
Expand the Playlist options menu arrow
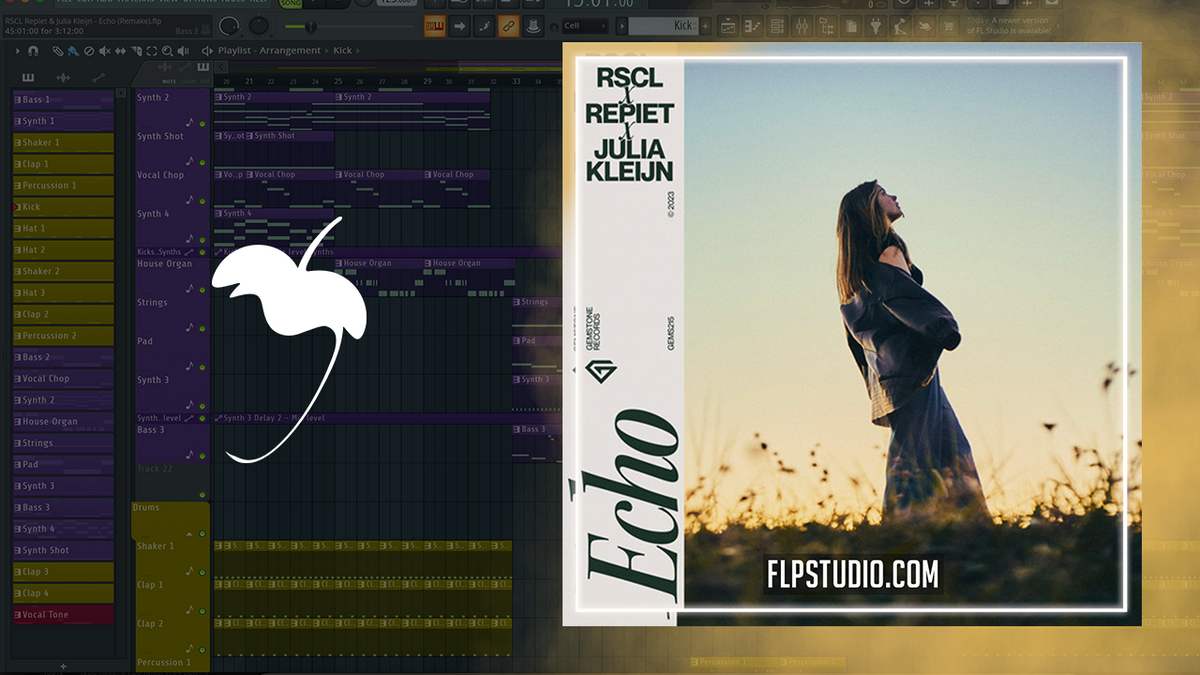18,50
